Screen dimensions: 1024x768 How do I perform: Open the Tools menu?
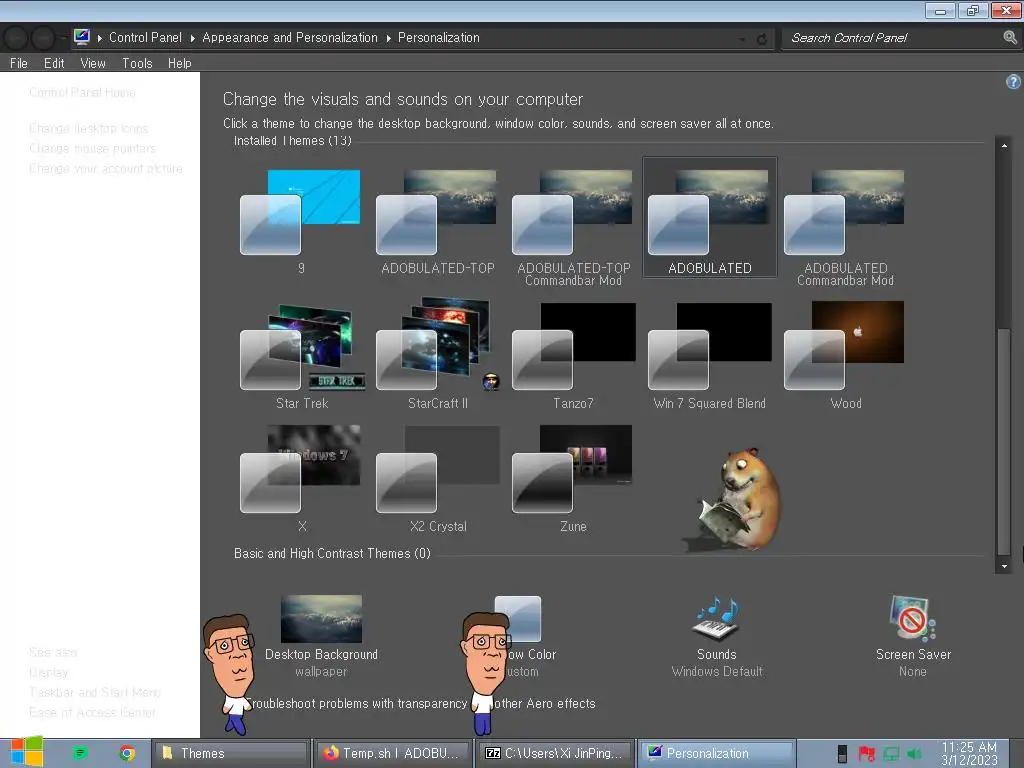[x=137, y=63]
